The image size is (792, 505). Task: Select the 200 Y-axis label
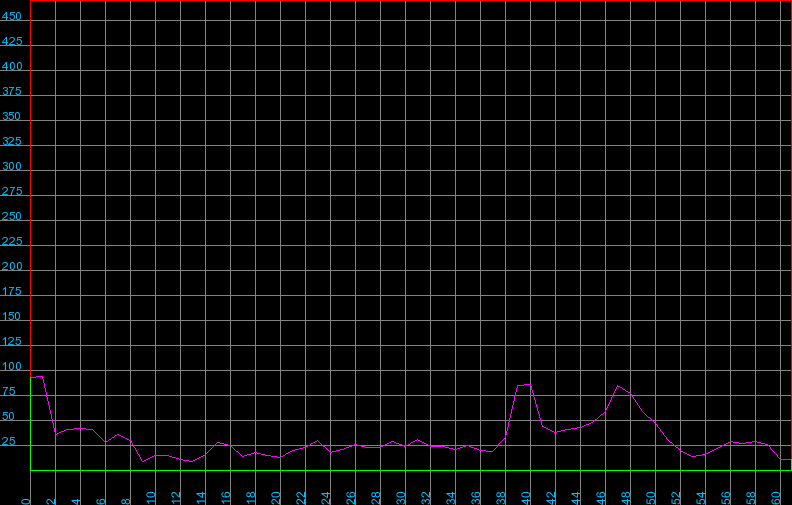12,266
